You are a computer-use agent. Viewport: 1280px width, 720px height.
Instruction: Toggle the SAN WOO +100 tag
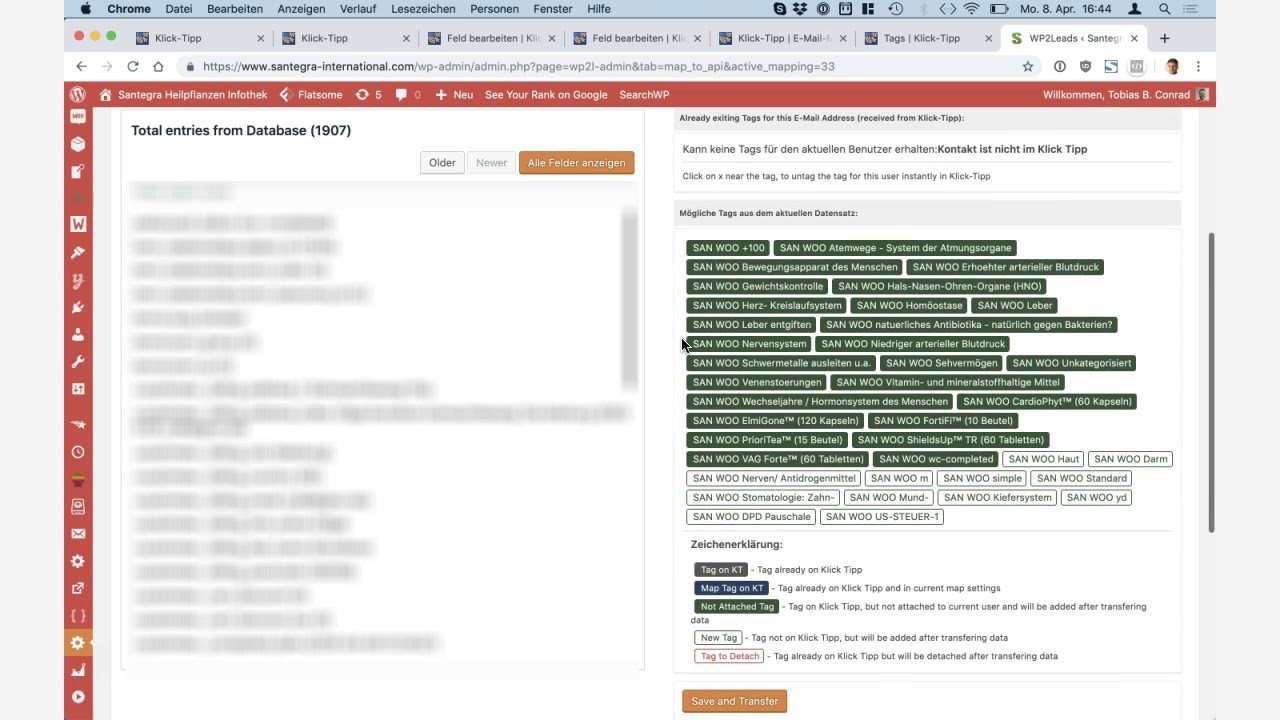pos(728,248)
